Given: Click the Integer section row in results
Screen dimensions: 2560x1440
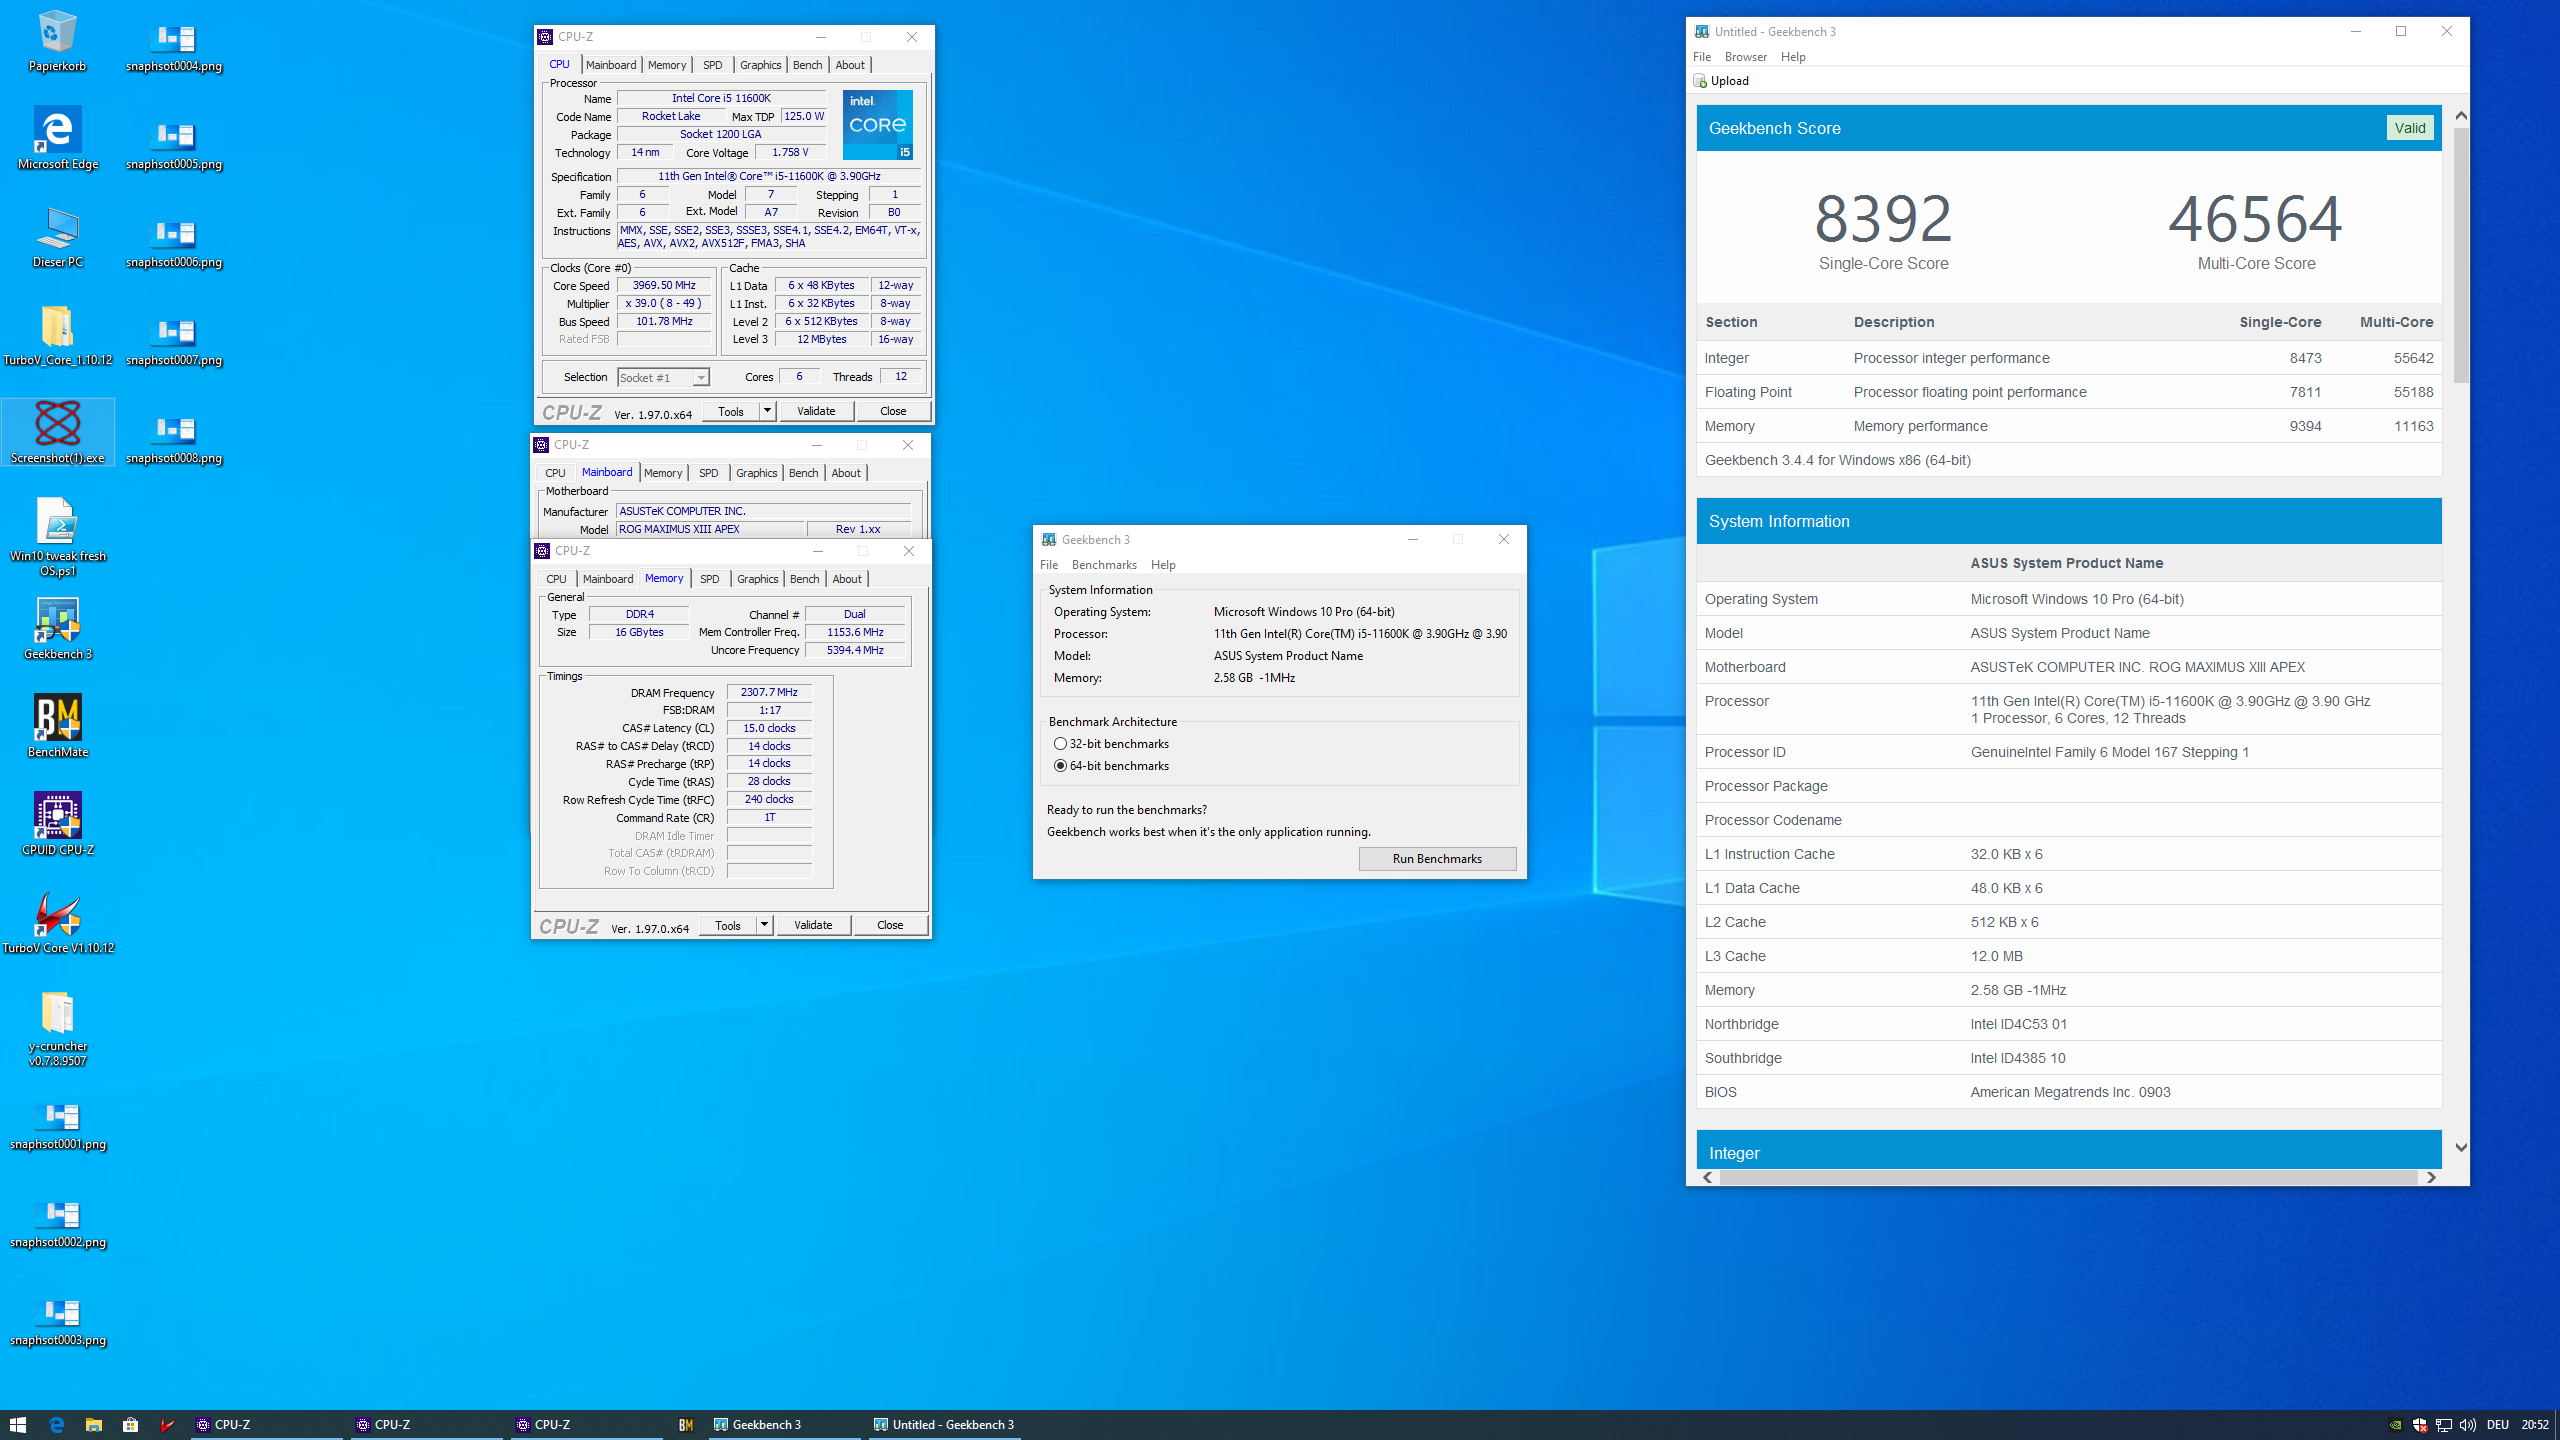Looking at the screenshot, I should pyautogui.click(x=2068, y=358).
